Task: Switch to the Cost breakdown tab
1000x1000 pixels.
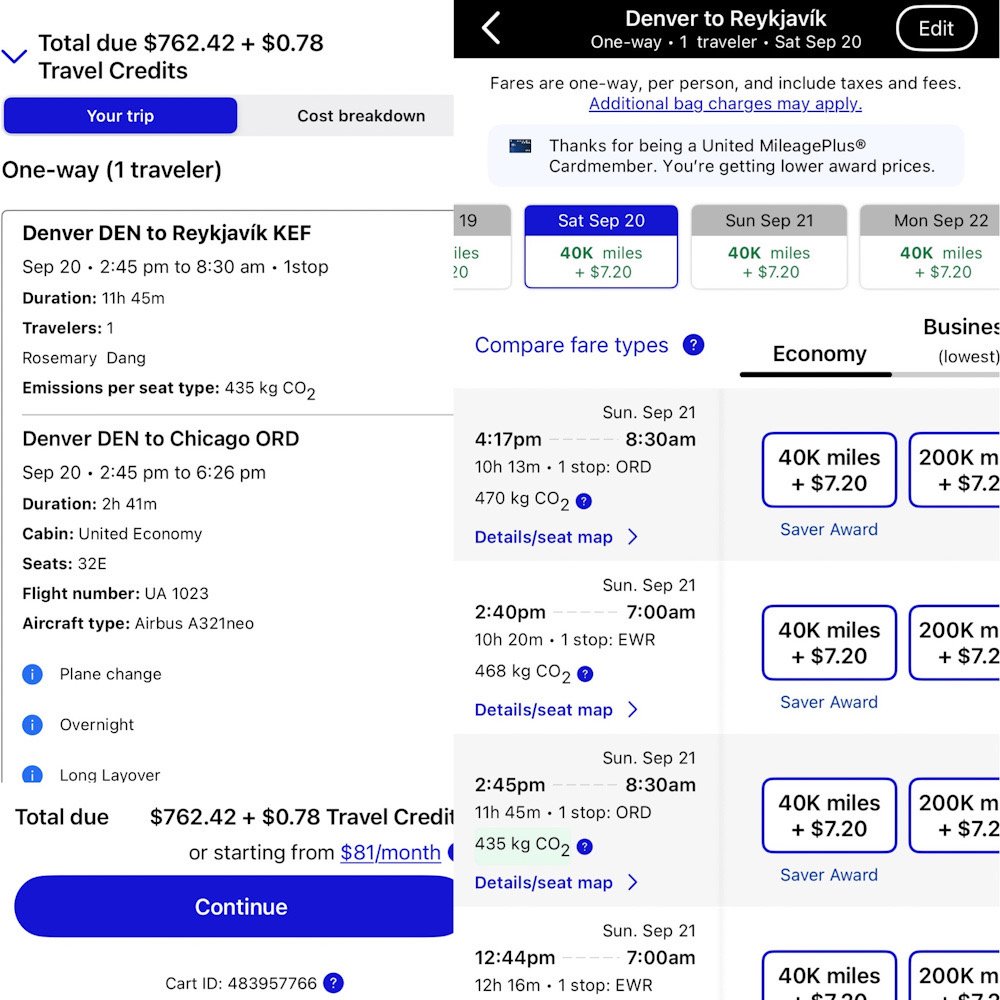Action: 360,116
